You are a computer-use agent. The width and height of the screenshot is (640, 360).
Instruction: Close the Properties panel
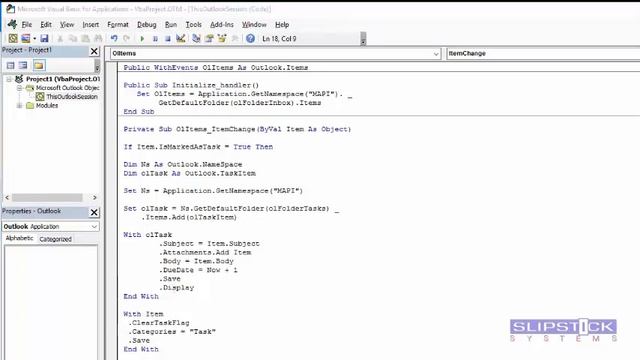(94, 212)
